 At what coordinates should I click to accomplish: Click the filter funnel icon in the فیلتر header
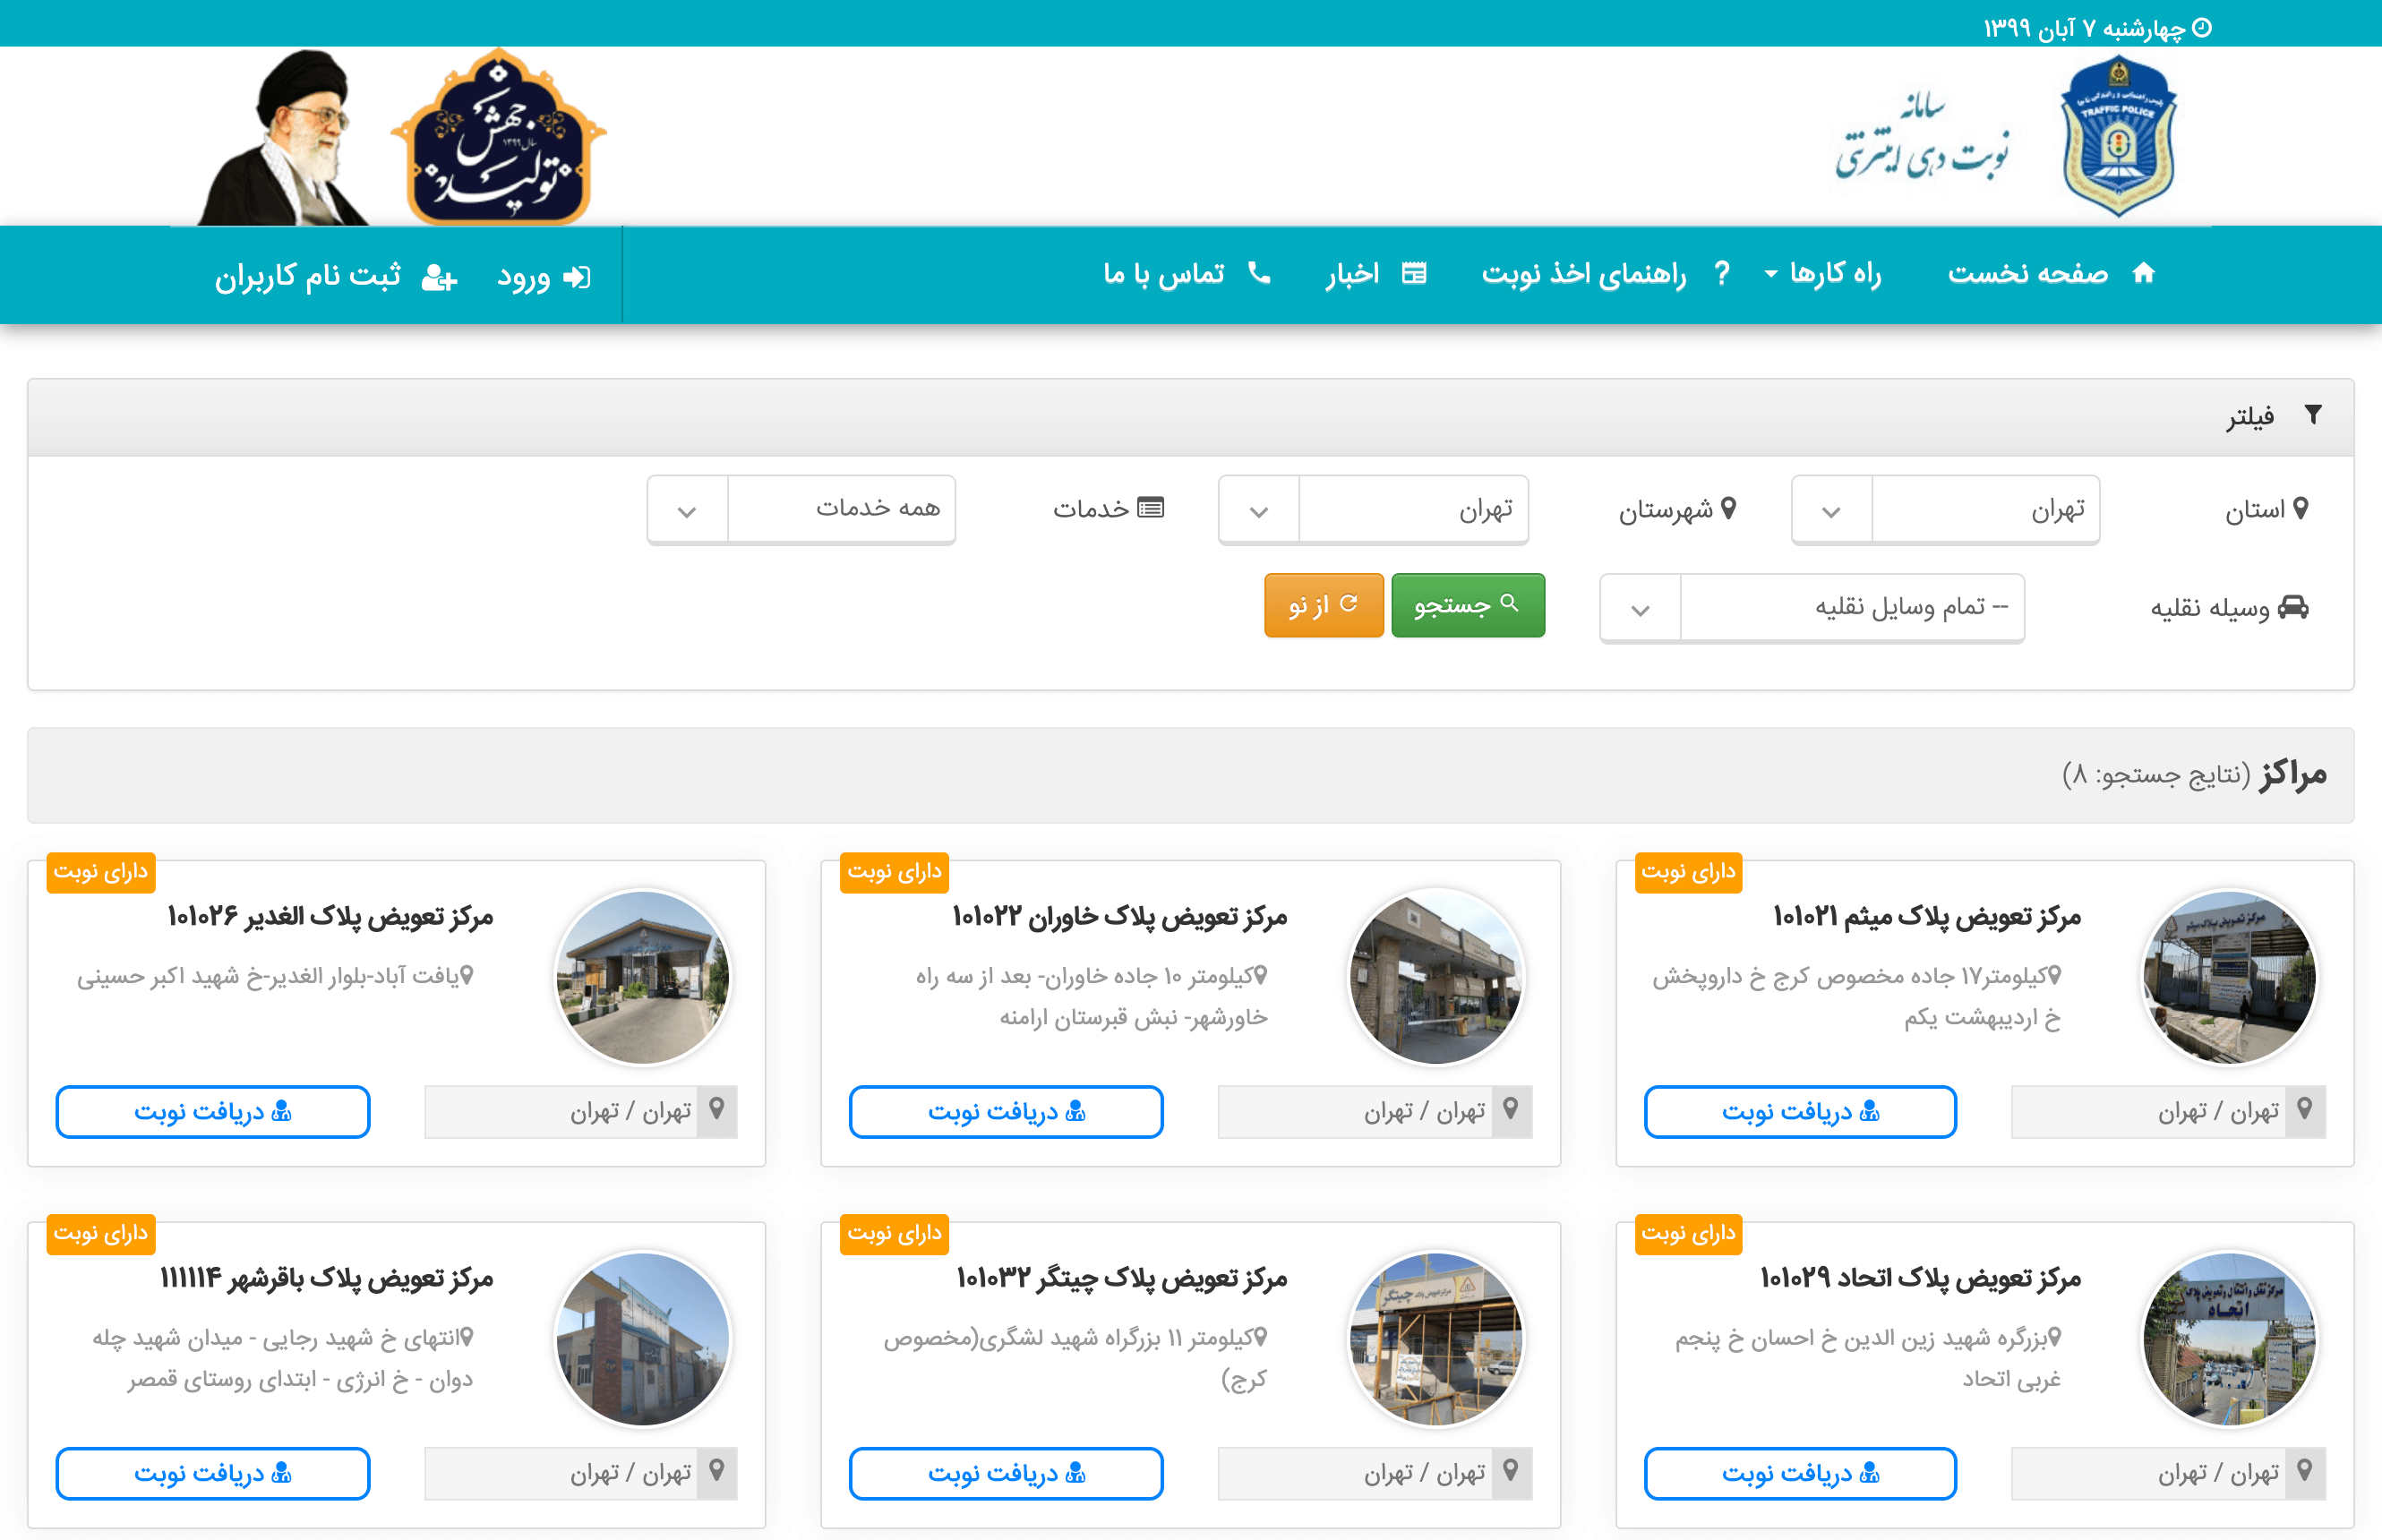click(x=2313, y=414)
